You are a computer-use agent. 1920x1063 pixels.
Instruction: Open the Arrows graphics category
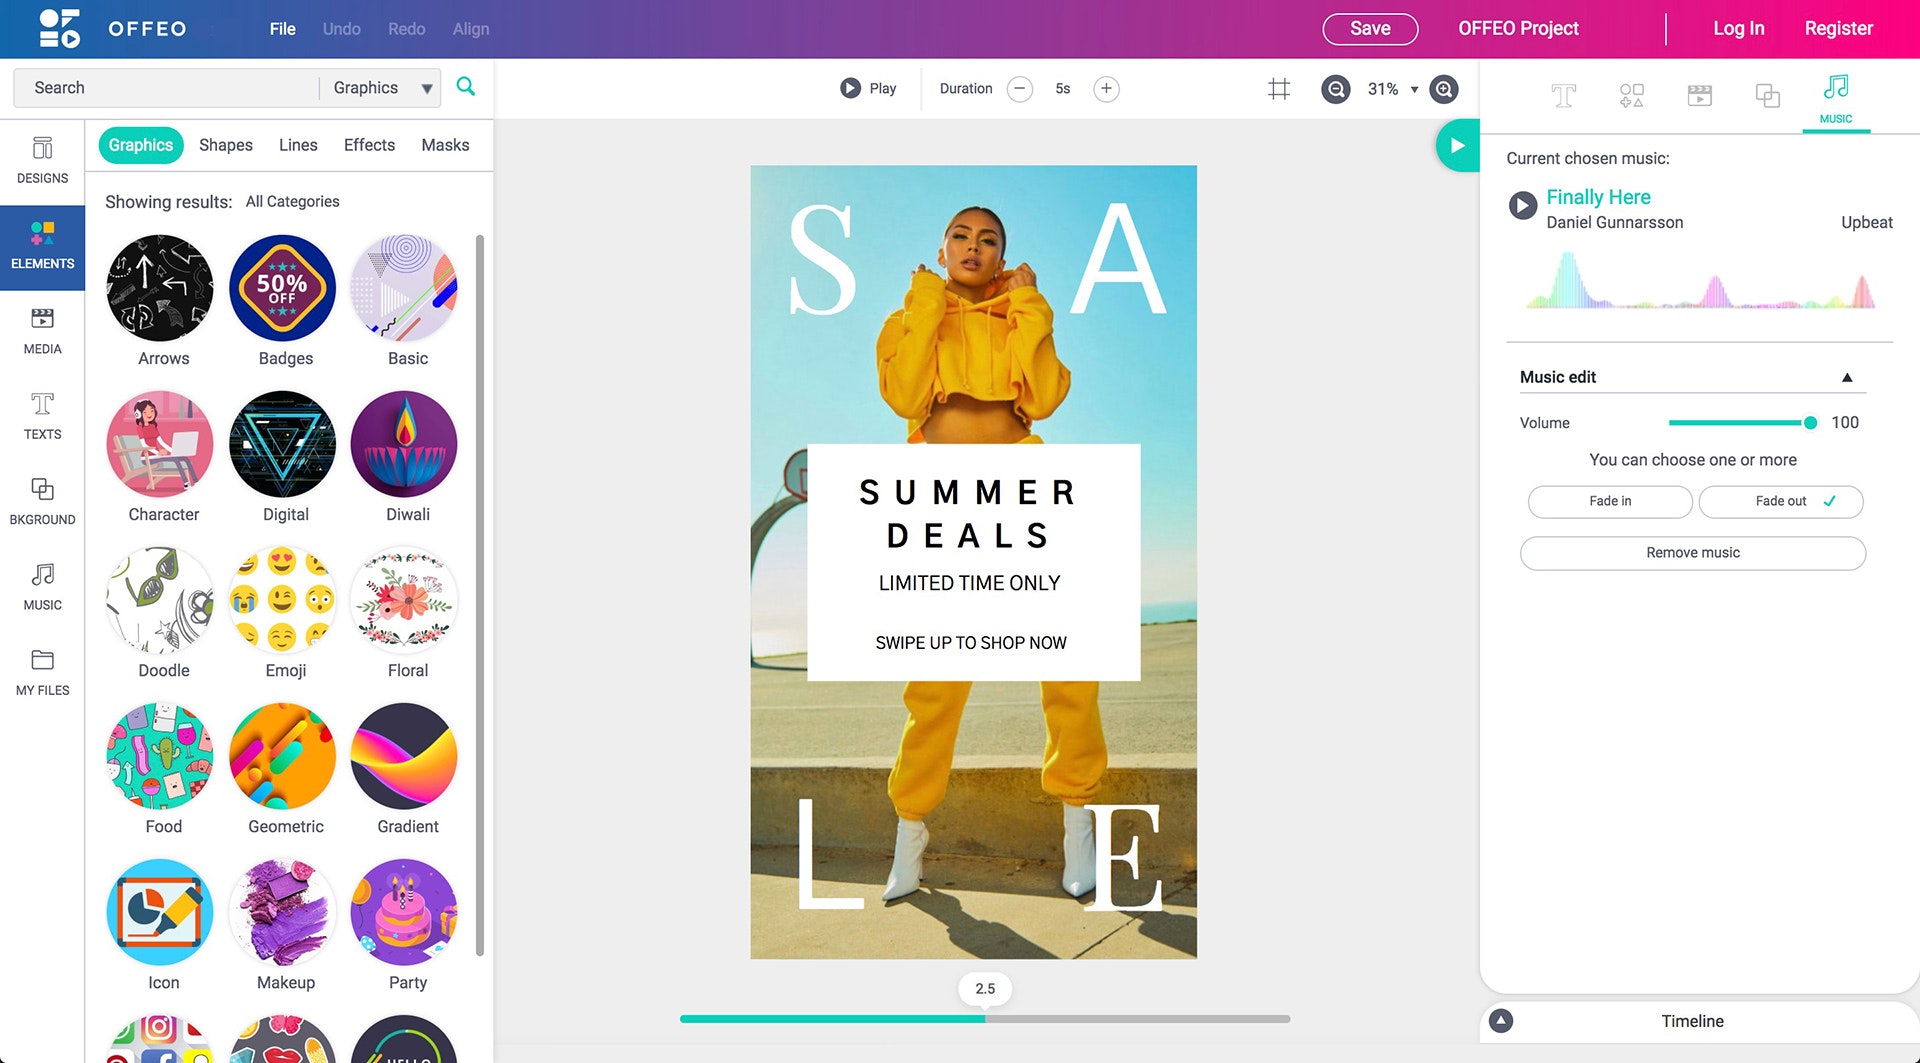(x=160, y=301)
